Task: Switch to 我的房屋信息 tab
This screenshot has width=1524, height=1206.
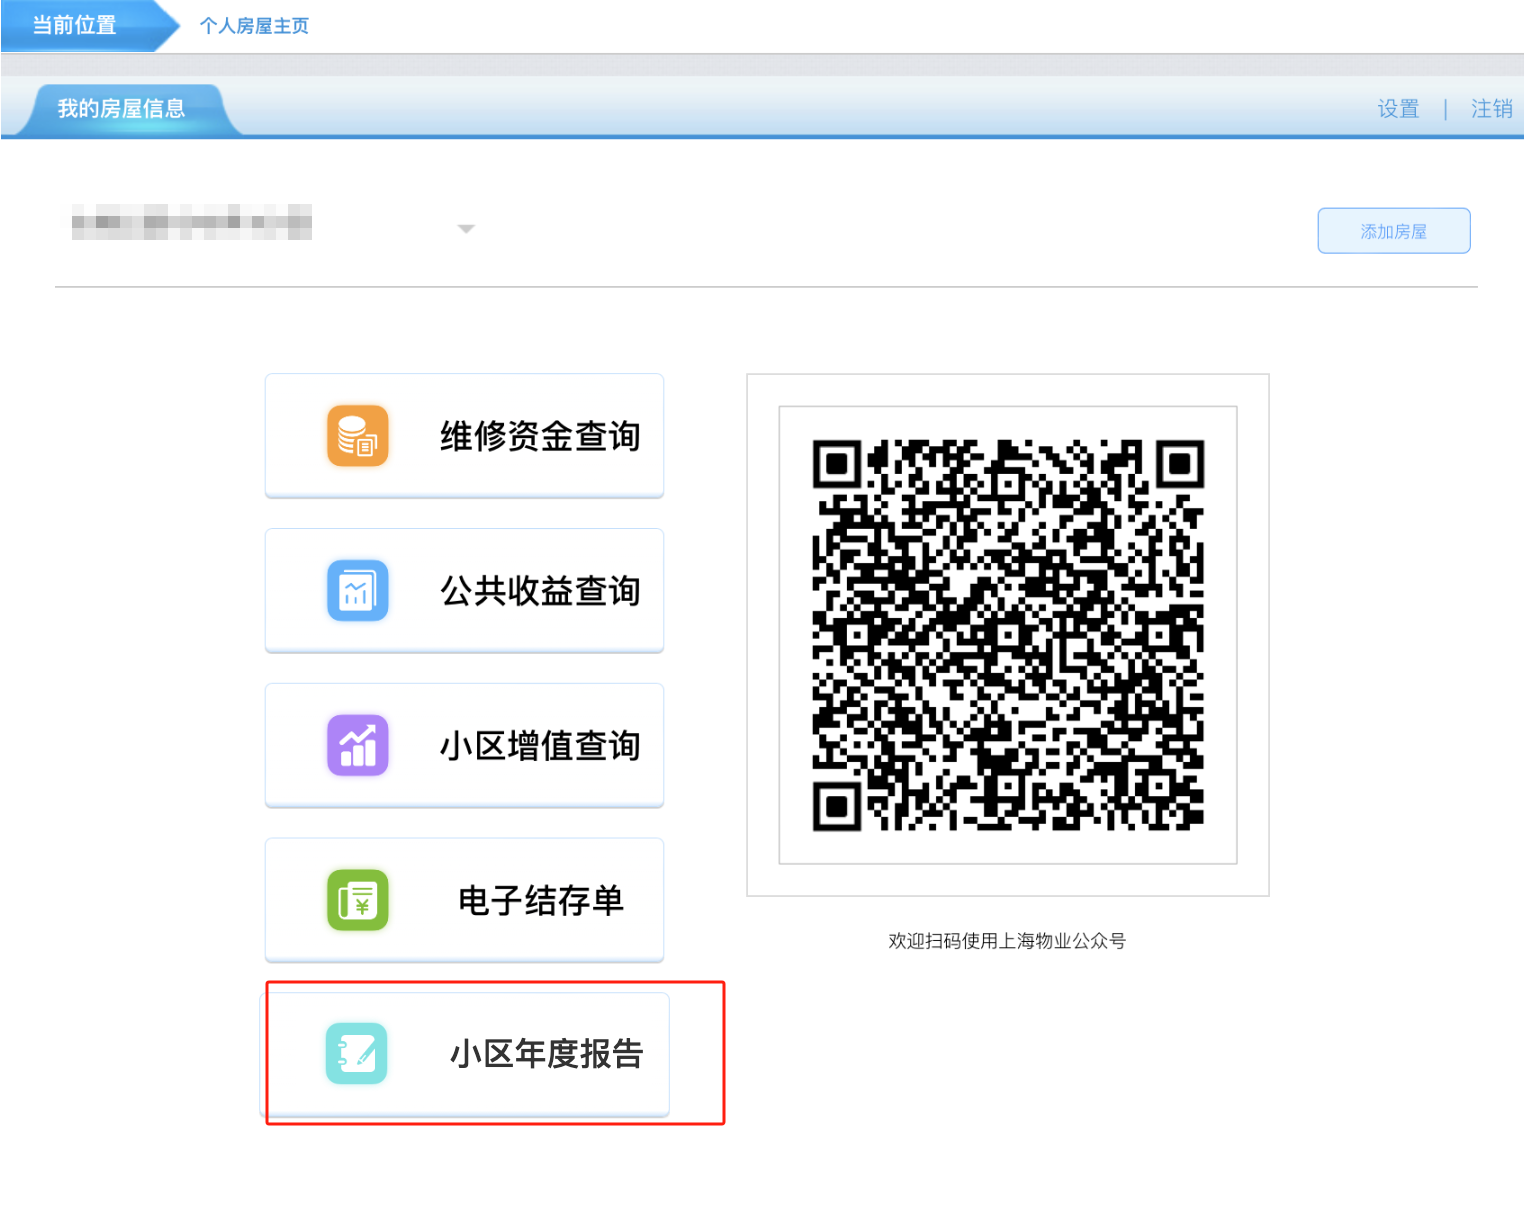Action: [x=122, y=108]
